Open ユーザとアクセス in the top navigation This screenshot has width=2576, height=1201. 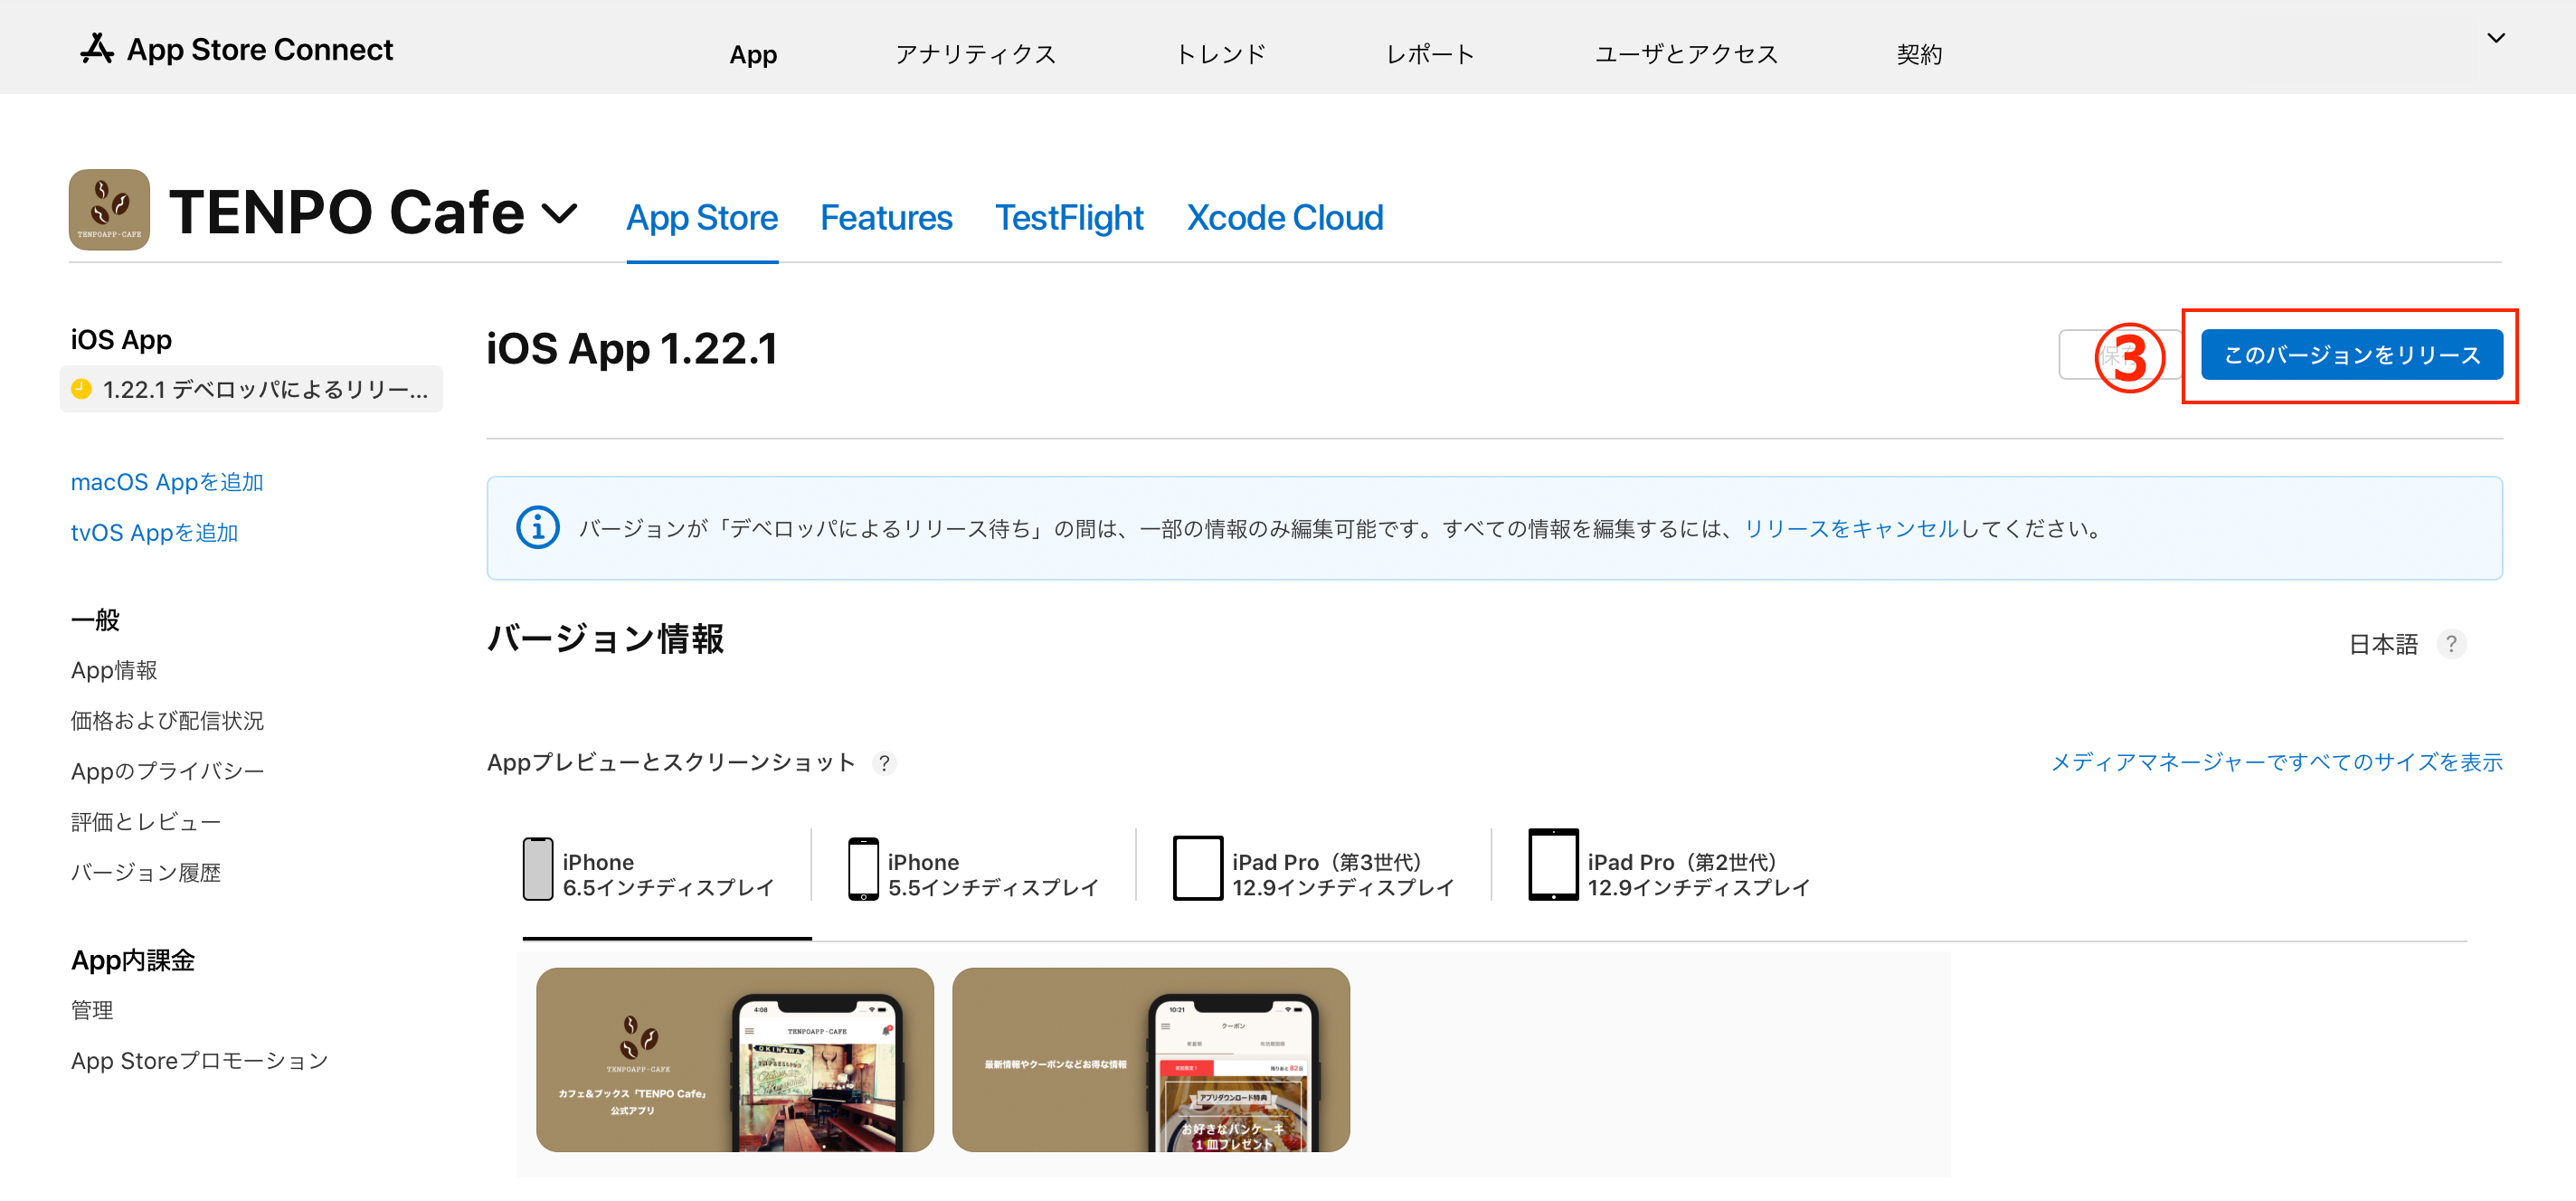(x=1686, y=54)
